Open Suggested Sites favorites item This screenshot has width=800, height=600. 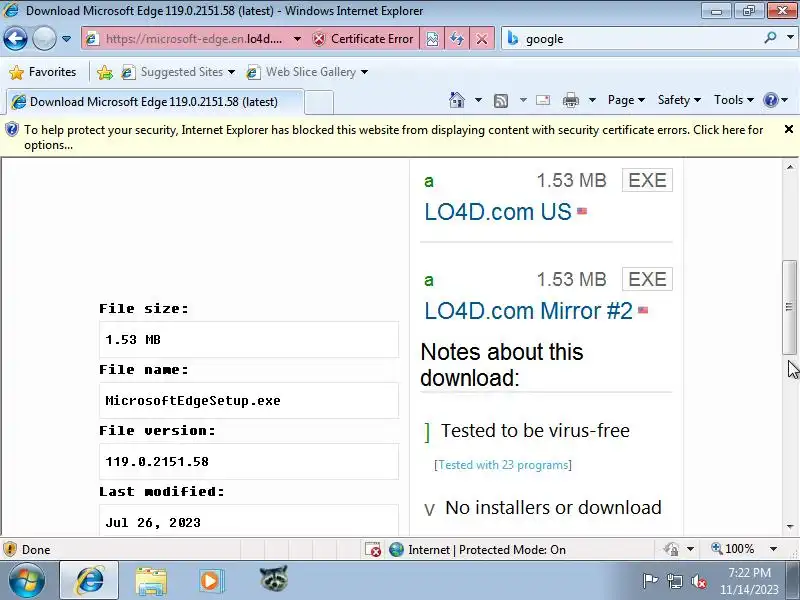pos(178,72)
